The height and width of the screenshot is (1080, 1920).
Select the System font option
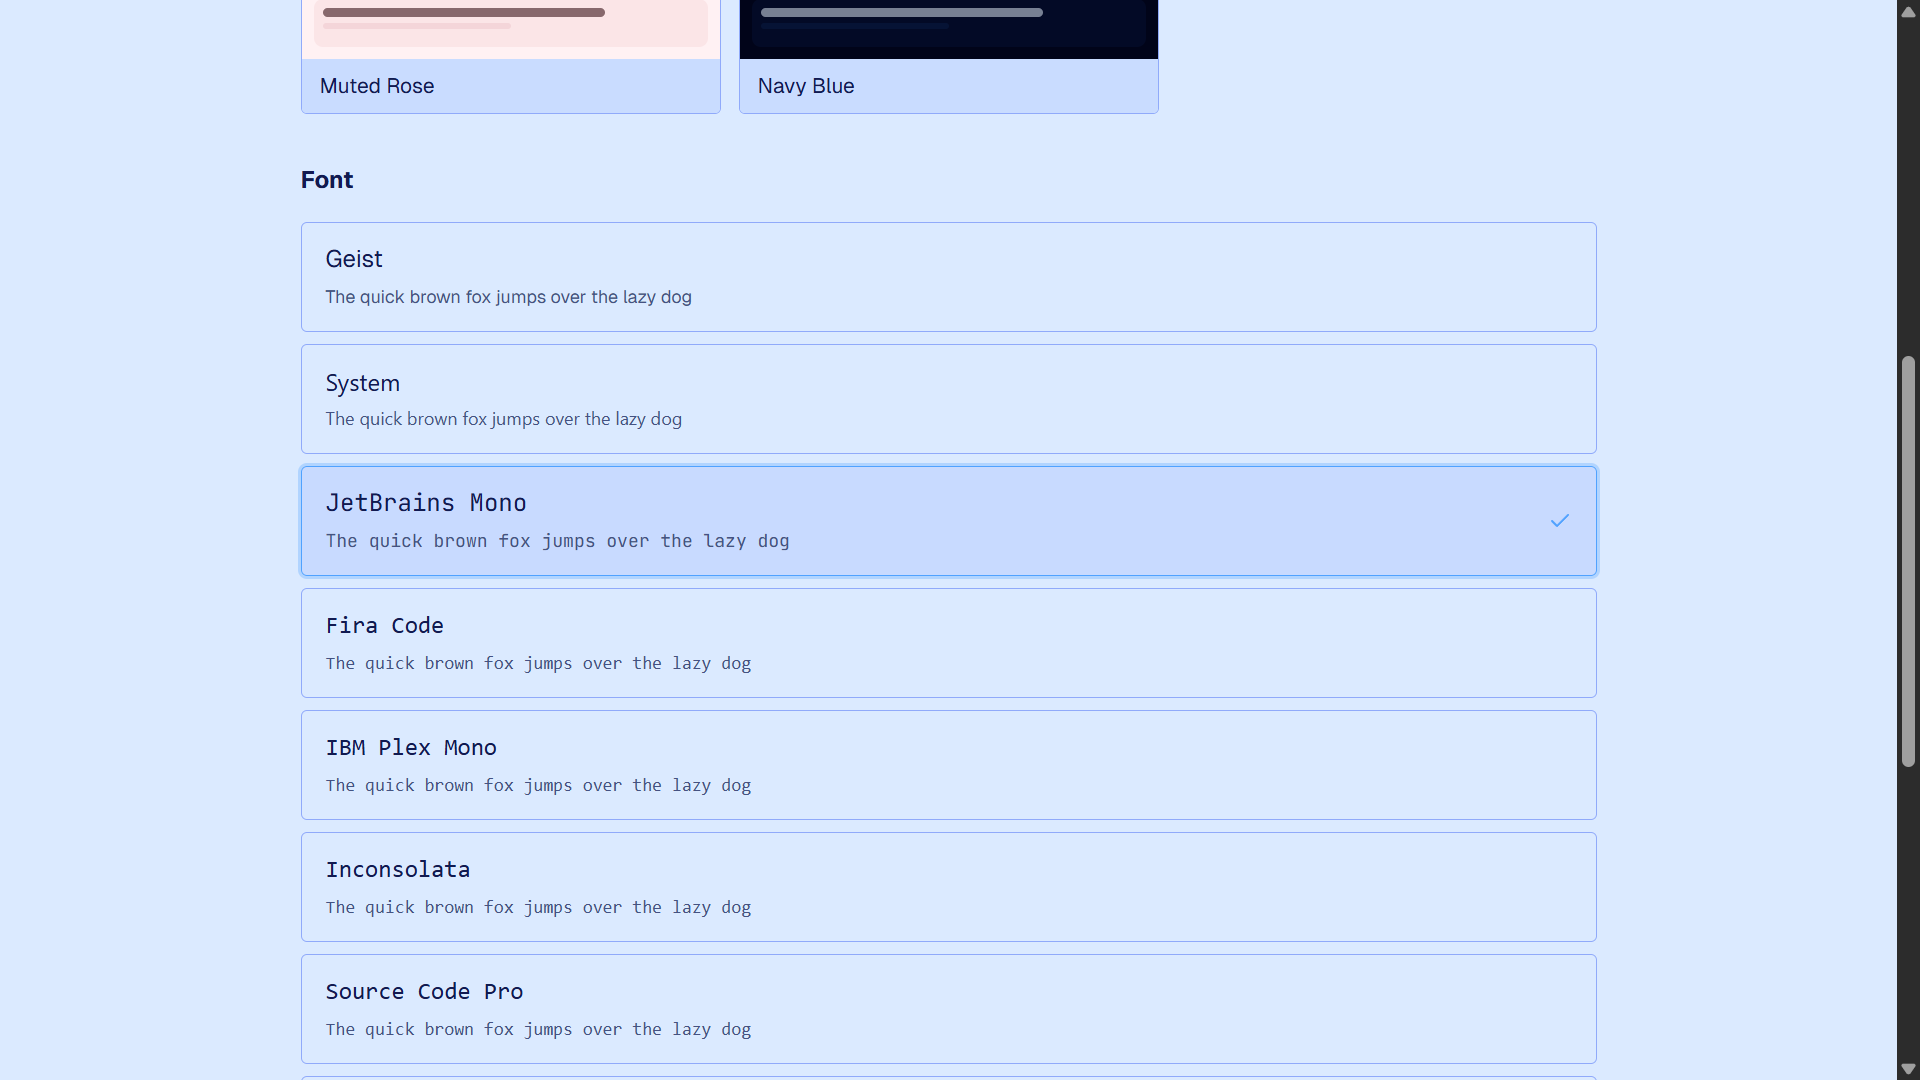(x=948, y=399)
